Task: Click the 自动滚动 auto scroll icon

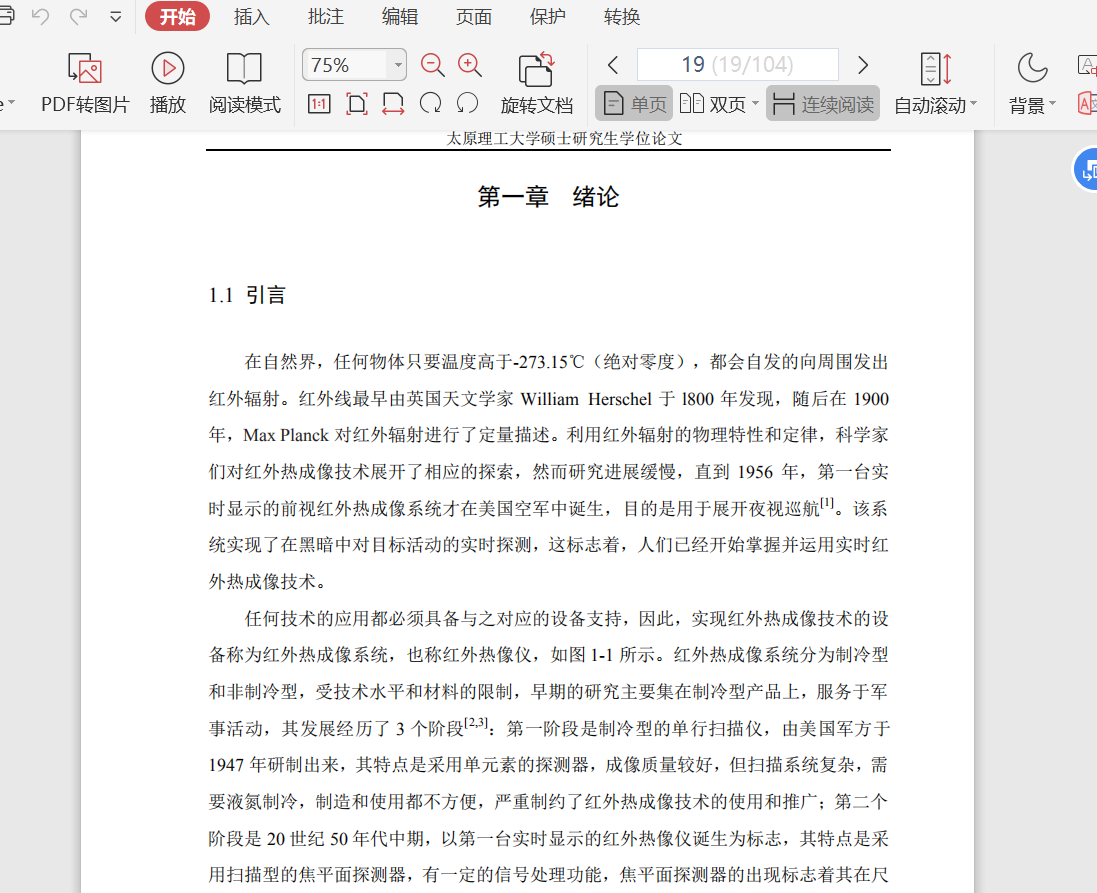Action: point(935,69)
